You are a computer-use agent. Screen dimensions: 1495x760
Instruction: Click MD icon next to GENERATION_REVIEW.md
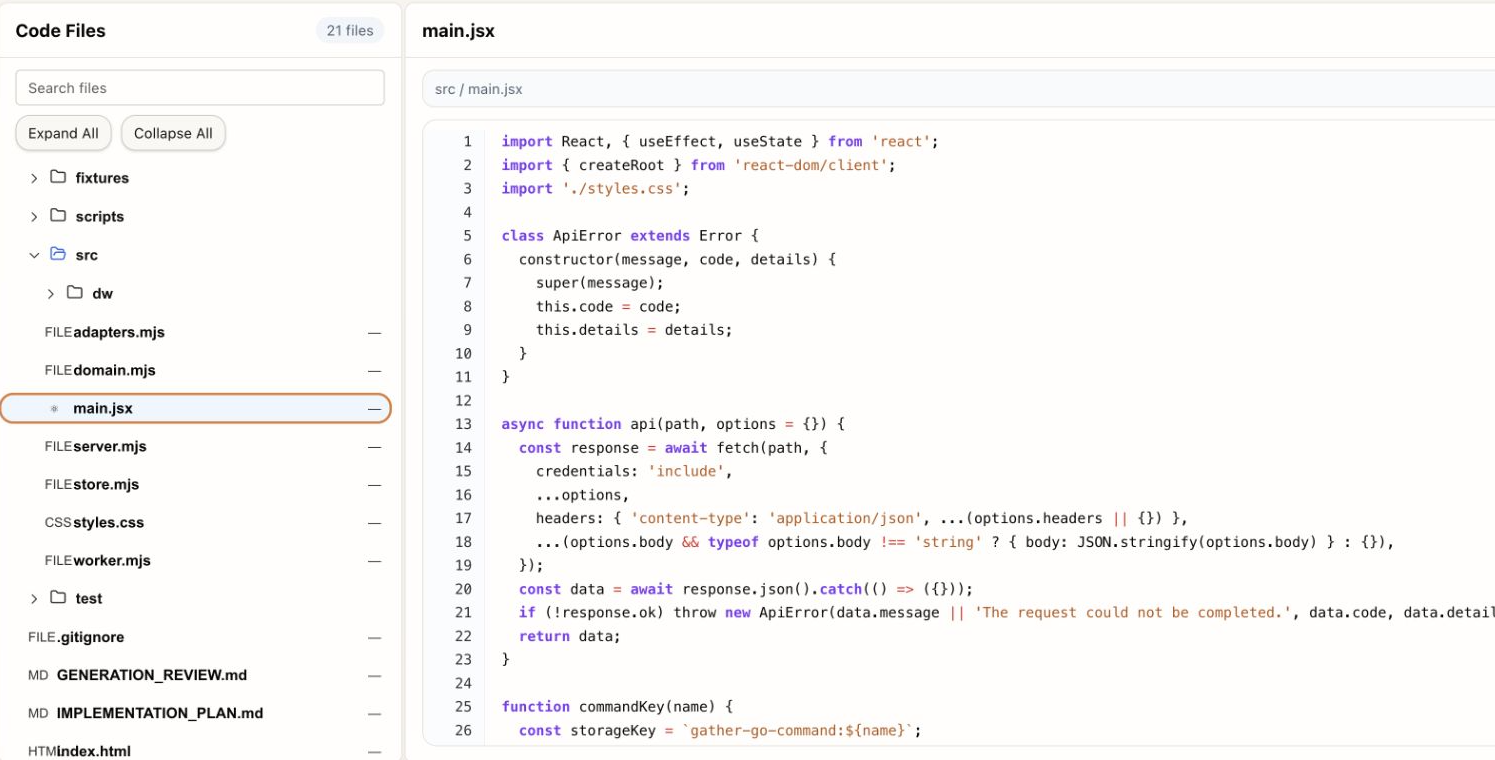click(38, 675)
